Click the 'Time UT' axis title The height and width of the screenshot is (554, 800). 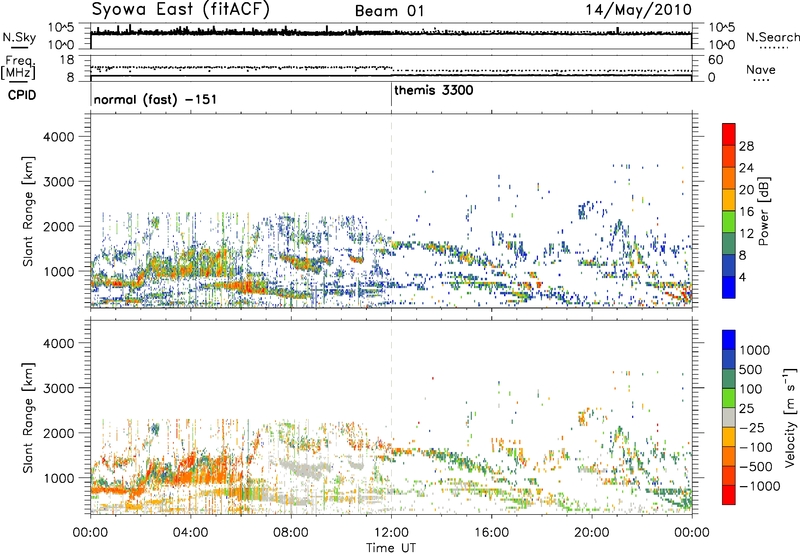(391, 548)
